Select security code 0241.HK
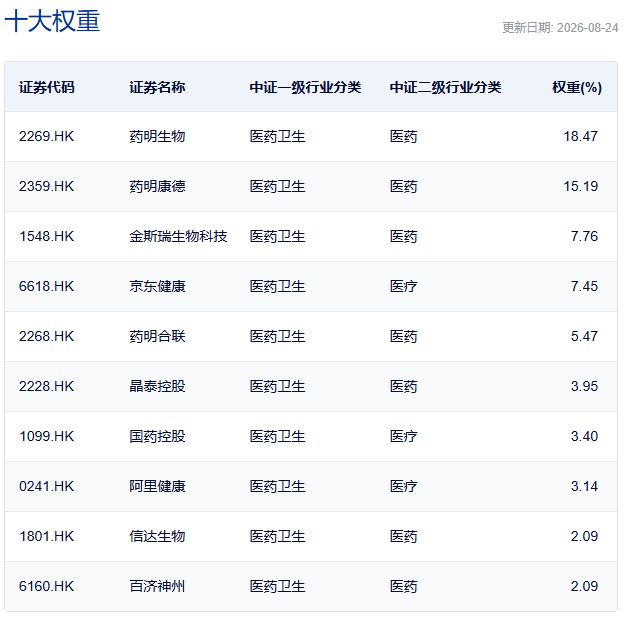Viewport: 624px width, 617px height. pyautogui.click(x=47, y=486)
